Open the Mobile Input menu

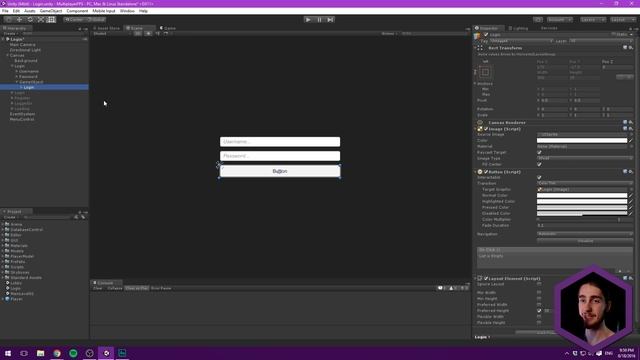[x=104, y=11]
